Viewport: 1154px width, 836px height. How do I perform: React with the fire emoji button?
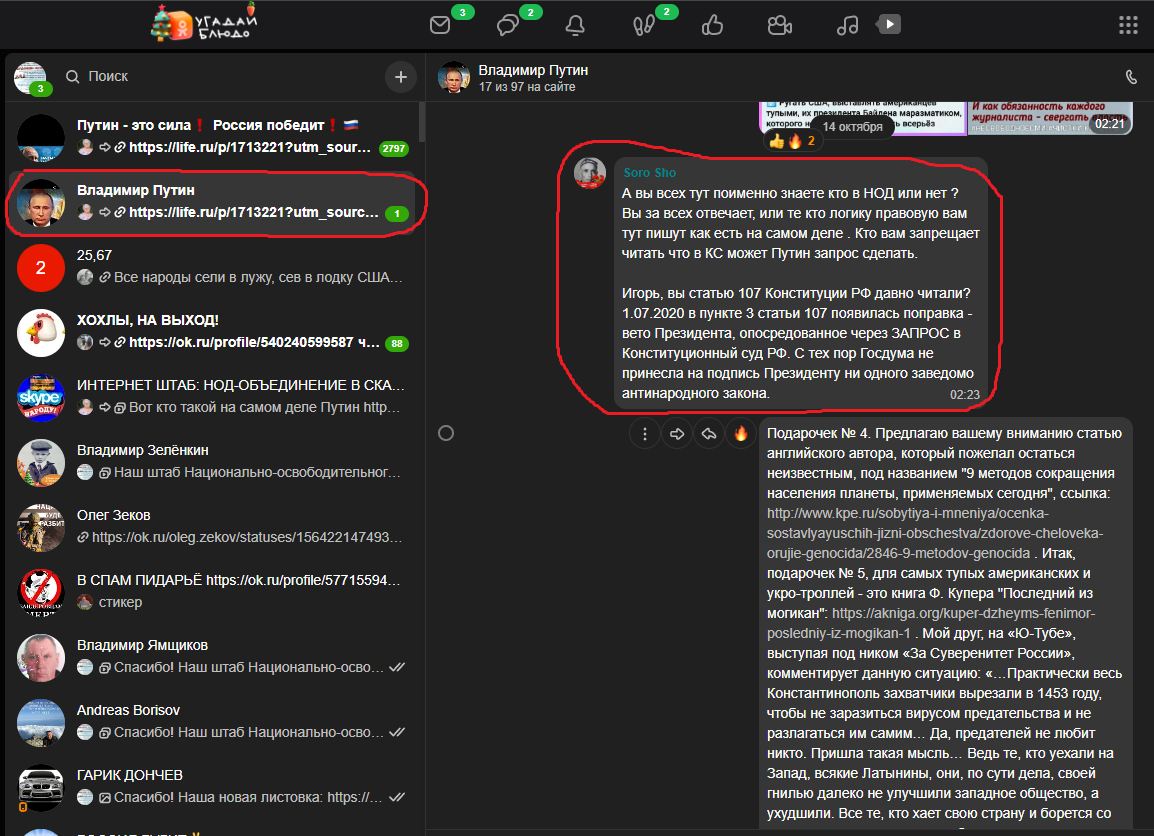click(x=741, y=434)
